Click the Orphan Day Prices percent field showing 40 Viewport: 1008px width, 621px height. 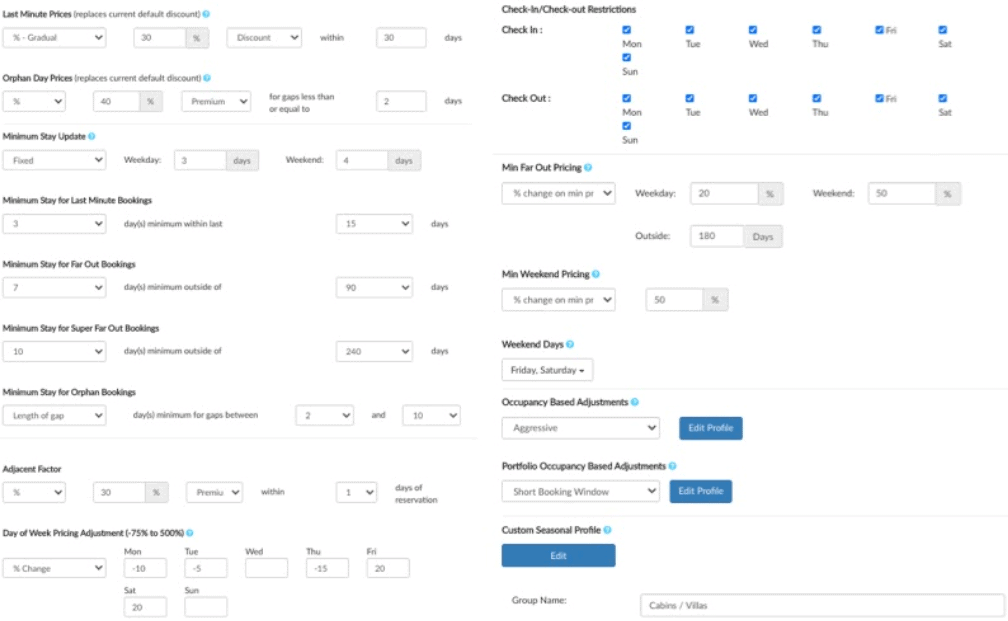coord(116,101)
